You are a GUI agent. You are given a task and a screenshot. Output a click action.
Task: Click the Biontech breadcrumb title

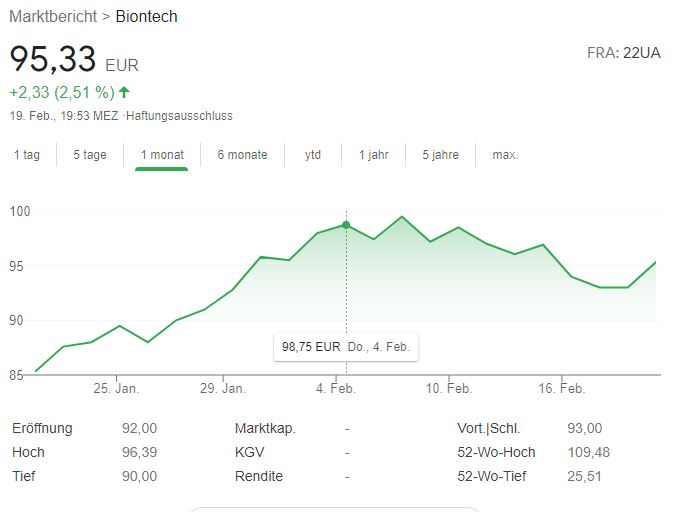(x=147, y=16)
